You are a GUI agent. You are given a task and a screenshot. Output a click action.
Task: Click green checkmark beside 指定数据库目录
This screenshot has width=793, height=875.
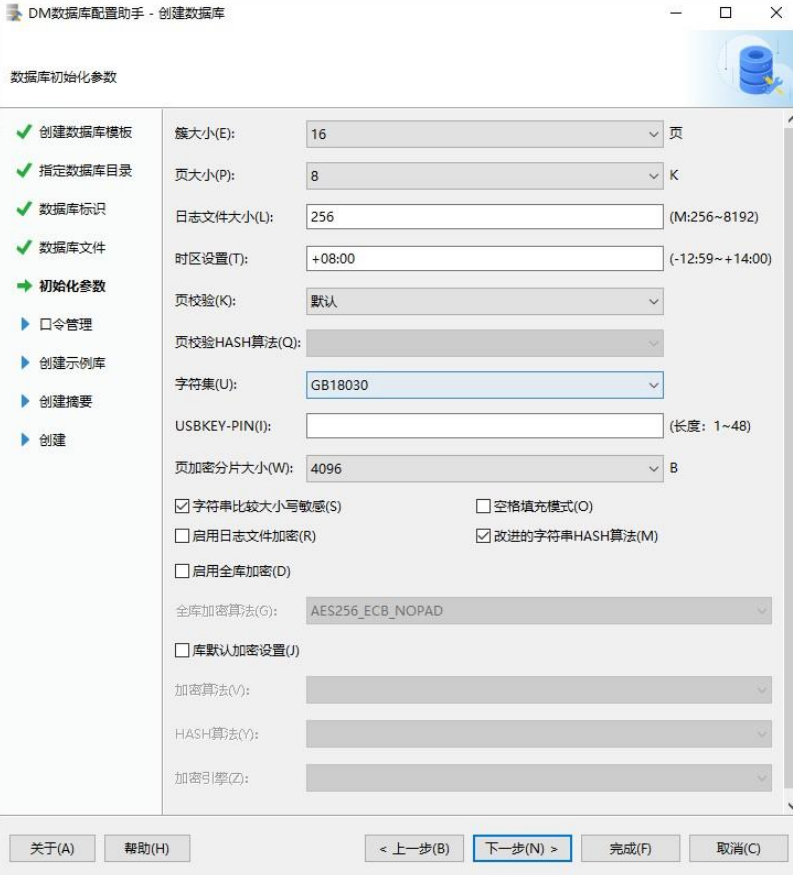[24, 171]
